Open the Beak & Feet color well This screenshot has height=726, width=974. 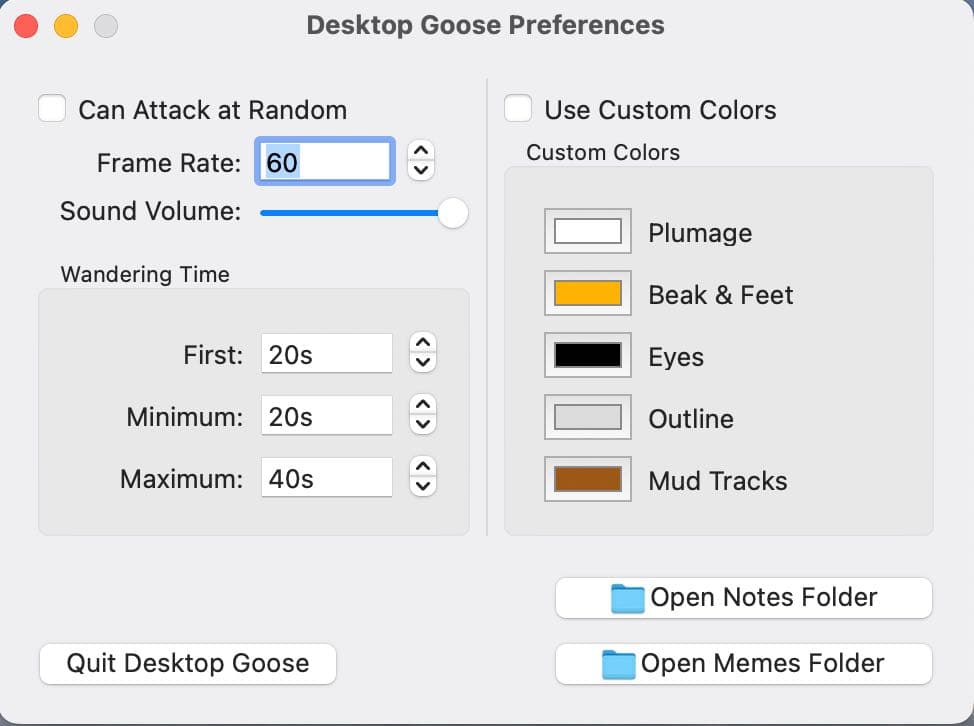click(588, 293)
